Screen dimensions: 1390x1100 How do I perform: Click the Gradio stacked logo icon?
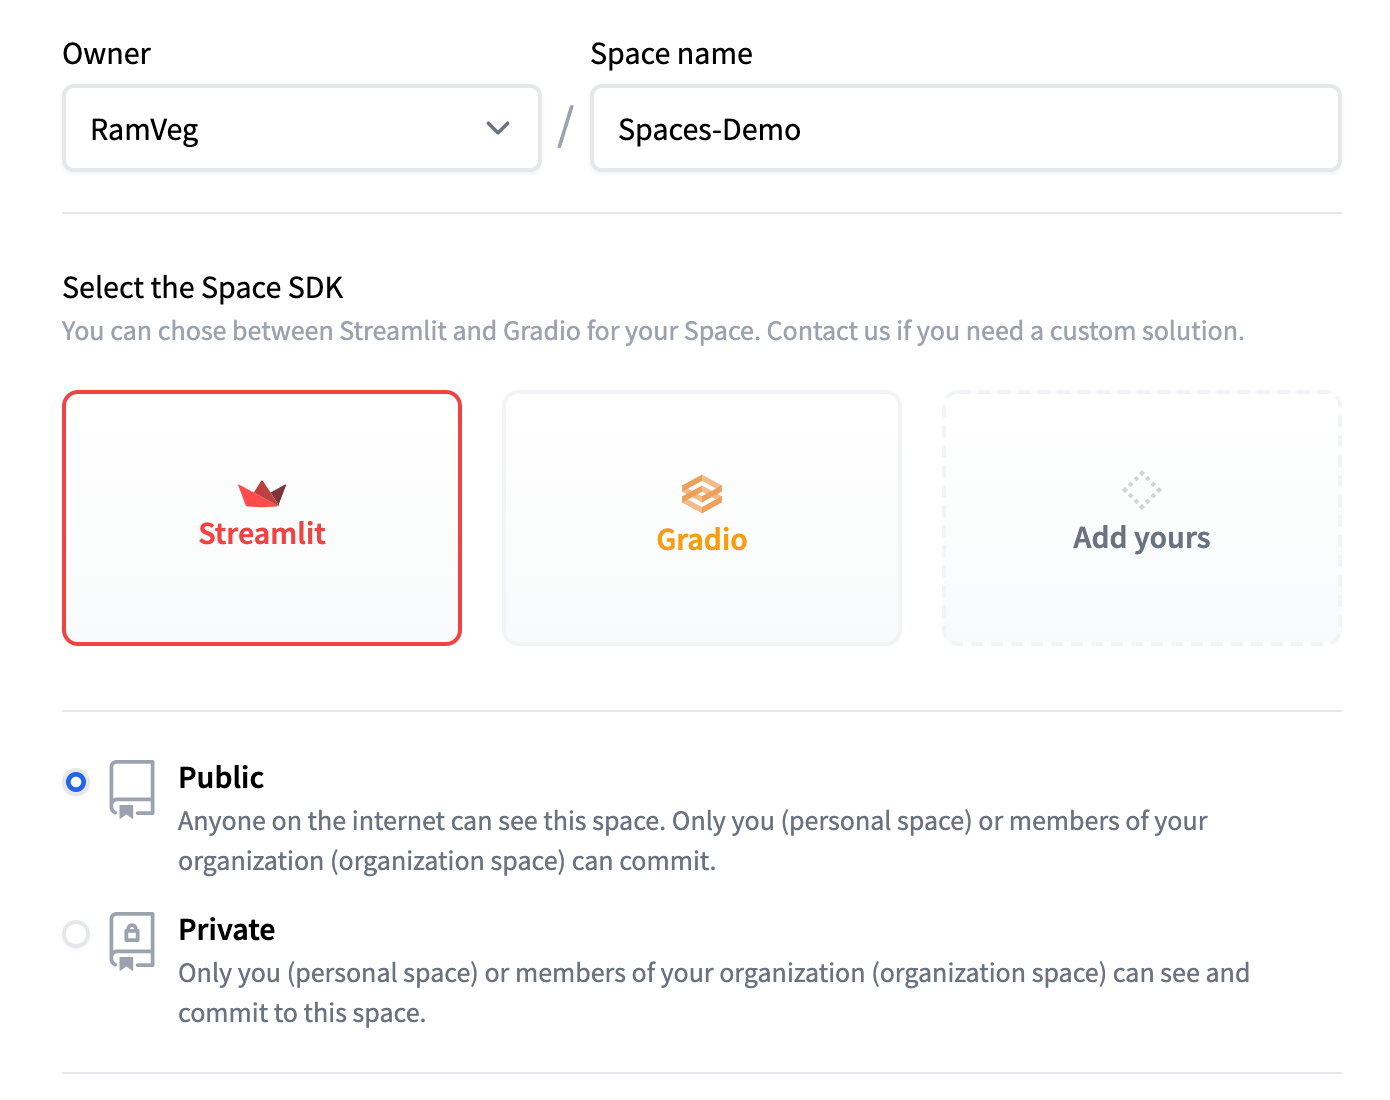coord(702,494)
